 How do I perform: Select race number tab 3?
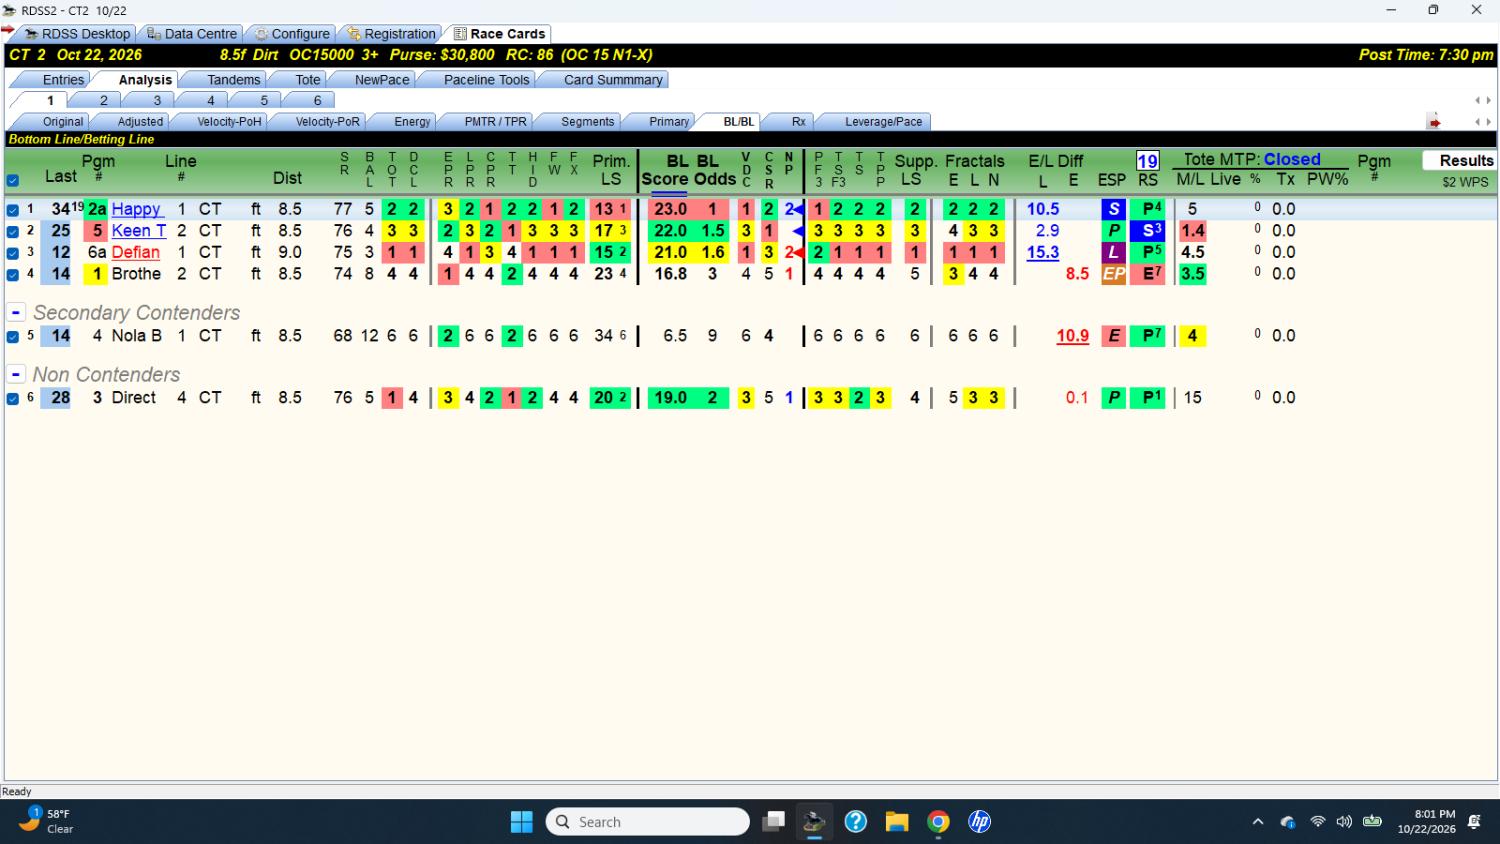point(157,101)
